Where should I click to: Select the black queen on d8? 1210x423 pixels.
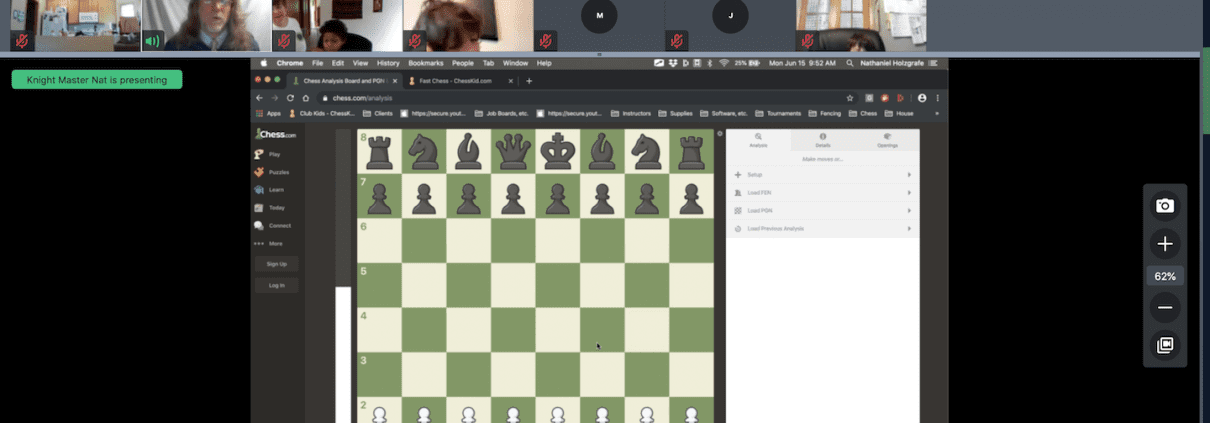[513, 152]
